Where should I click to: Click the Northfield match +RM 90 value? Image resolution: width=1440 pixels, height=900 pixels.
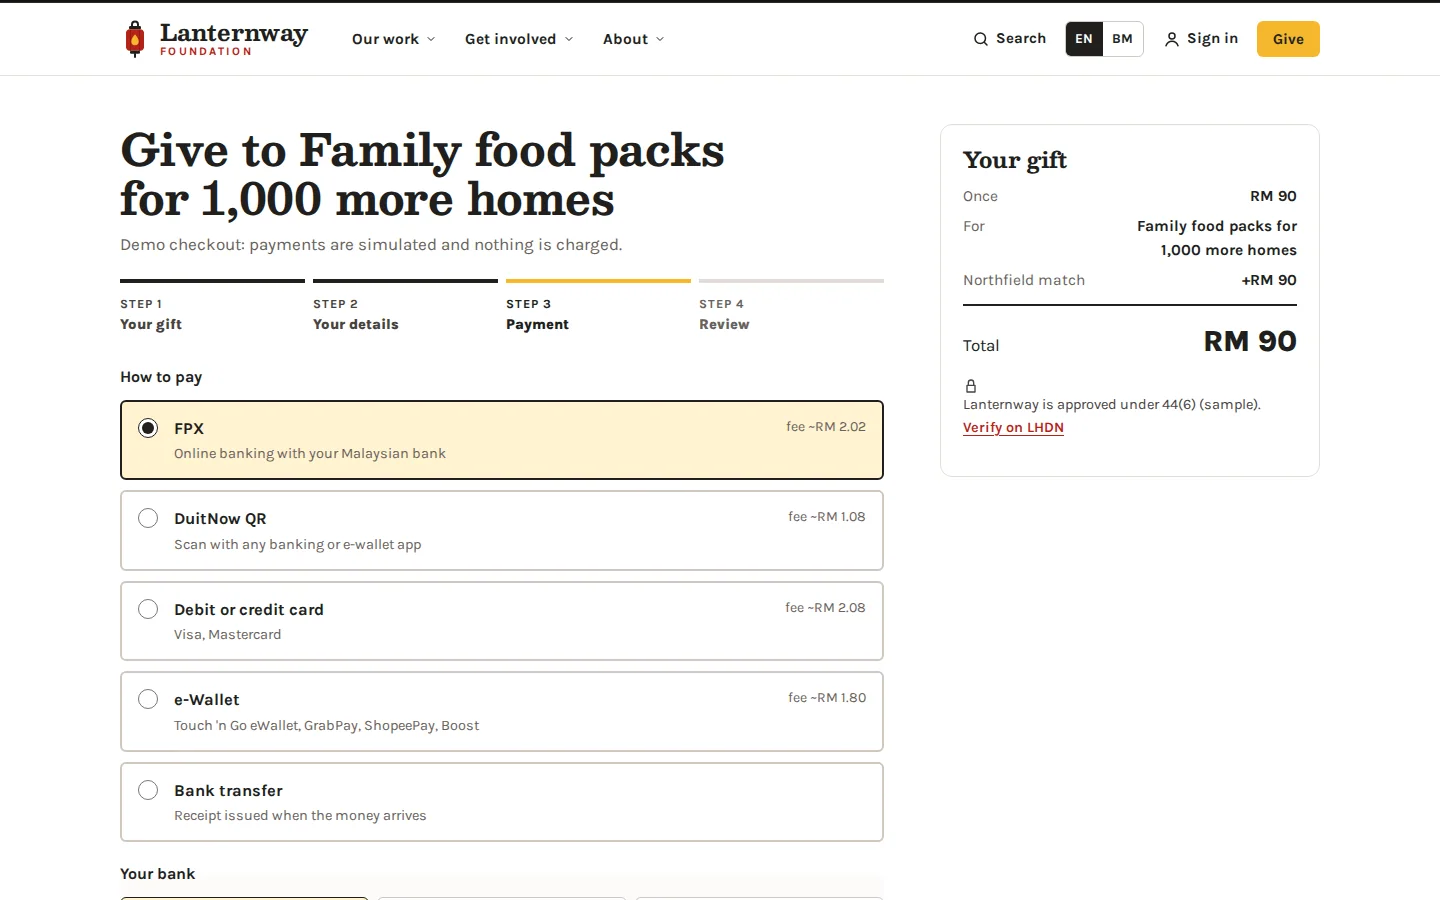coord(1269,280)
